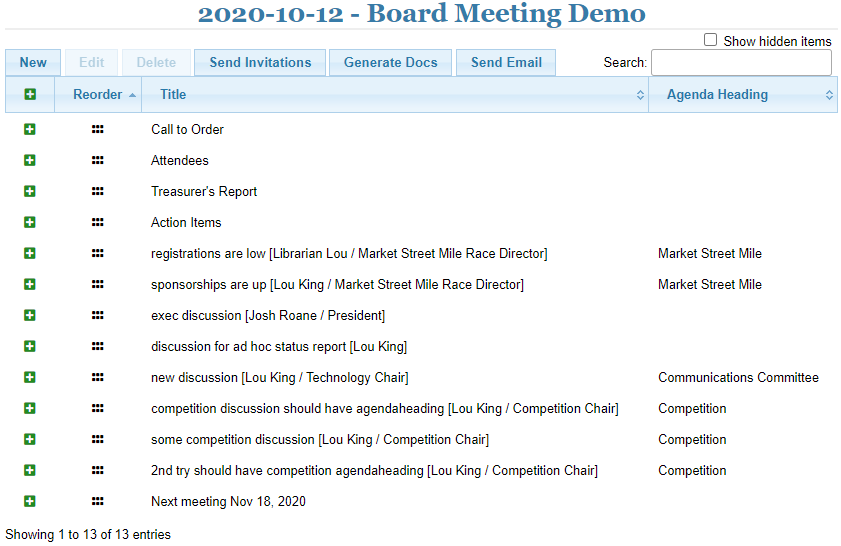Sort table by Title column
This screenshot has height=546, width=841.
[x=395, y=94]
